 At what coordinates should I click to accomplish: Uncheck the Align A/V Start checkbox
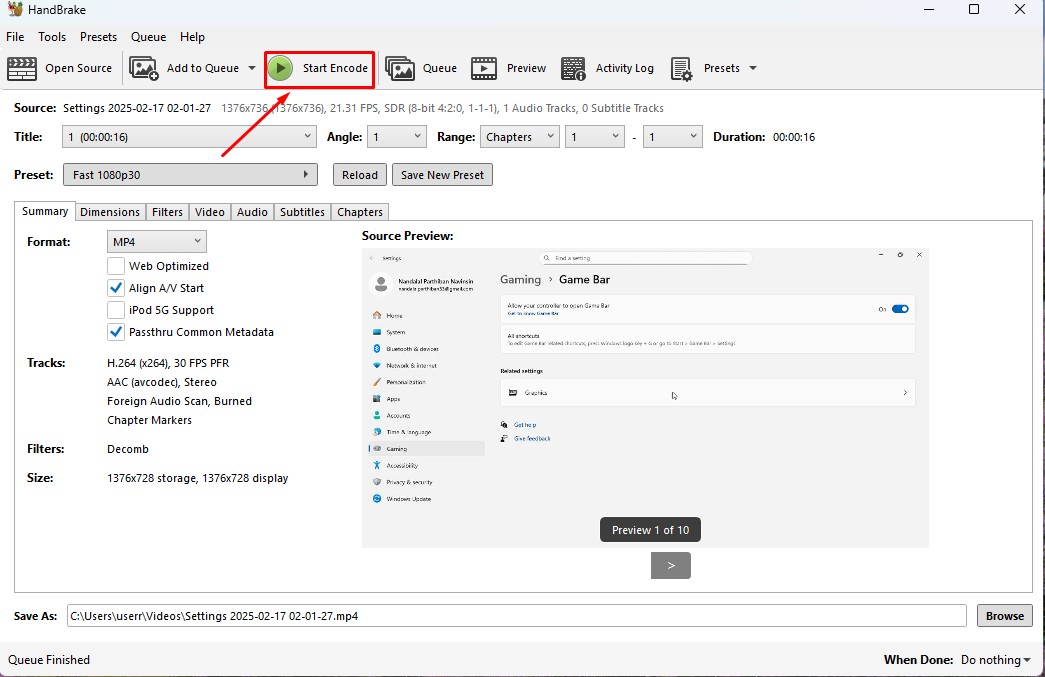pyautogui.click(x=115, y=288)
